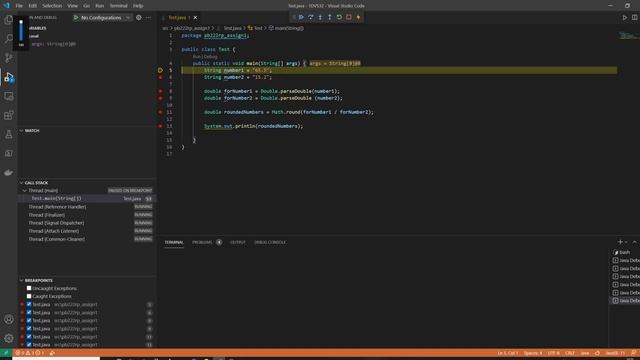Screen dimensions: 640x360
Task: Select the bash terminal in the list
Action: tap(624, 252)
